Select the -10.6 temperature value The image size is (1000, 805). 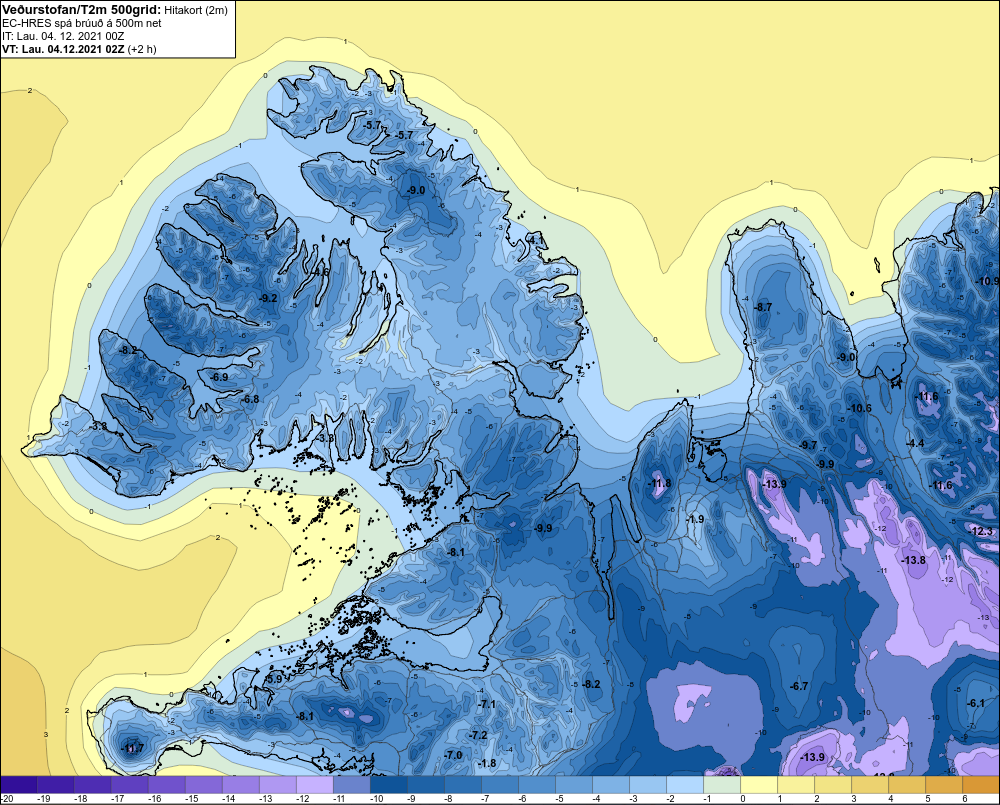pos(859,408)
